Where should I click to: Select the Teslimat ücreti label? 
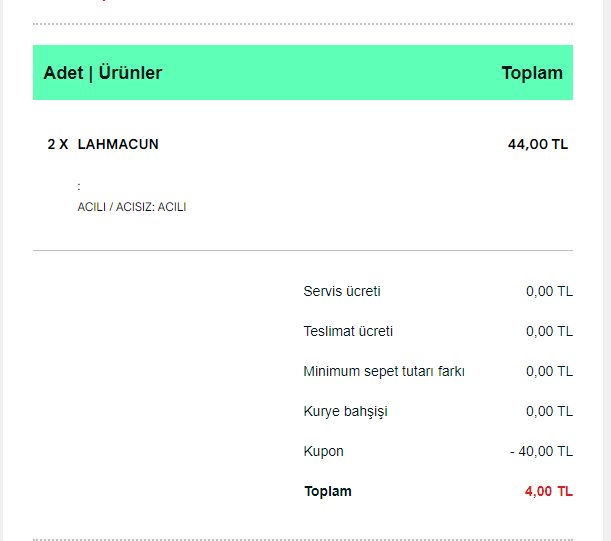[x=348, y=331]
